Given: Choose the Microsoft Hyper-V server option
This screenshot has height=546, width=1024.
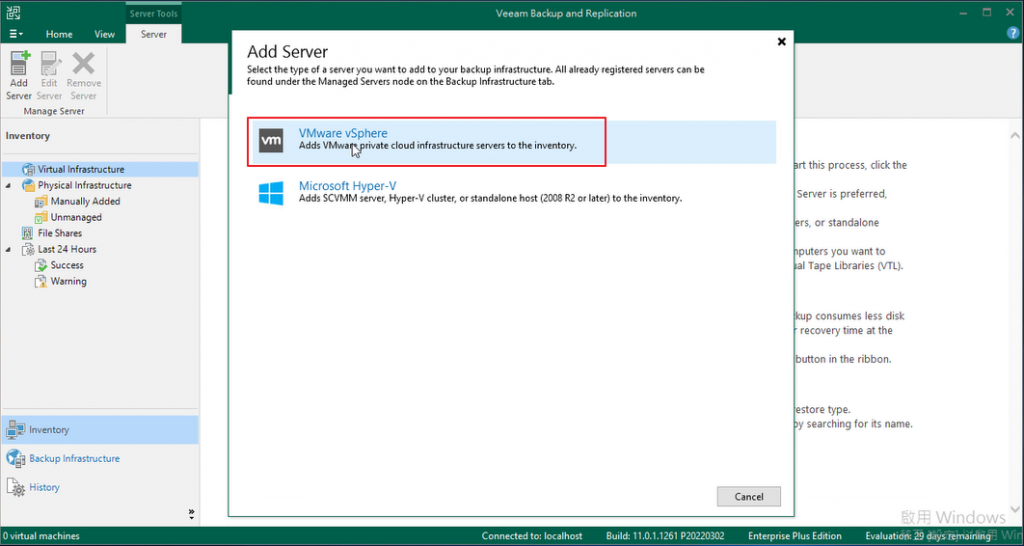Looking at the screenshot, I should 513,193.
